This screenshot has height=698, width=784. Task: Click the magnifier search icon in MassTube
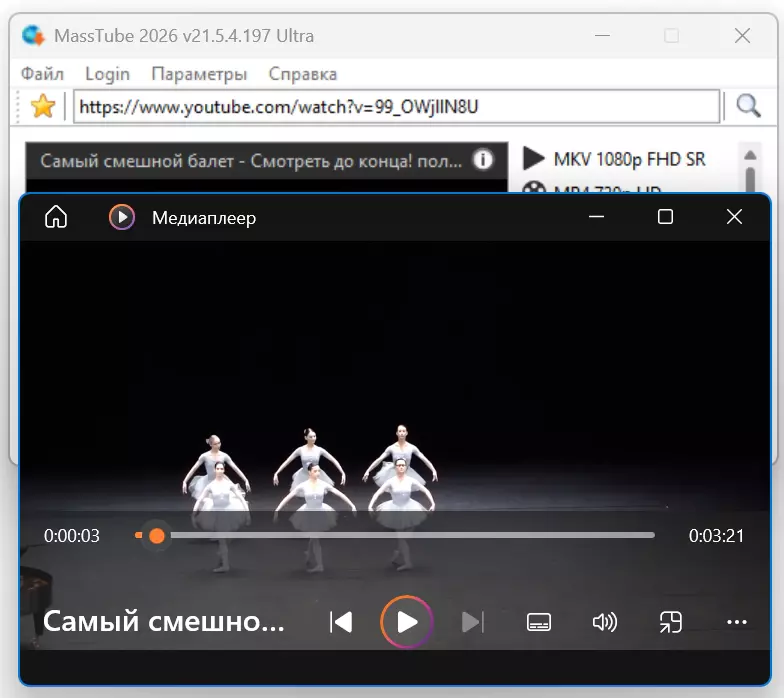tap(748, 106)
